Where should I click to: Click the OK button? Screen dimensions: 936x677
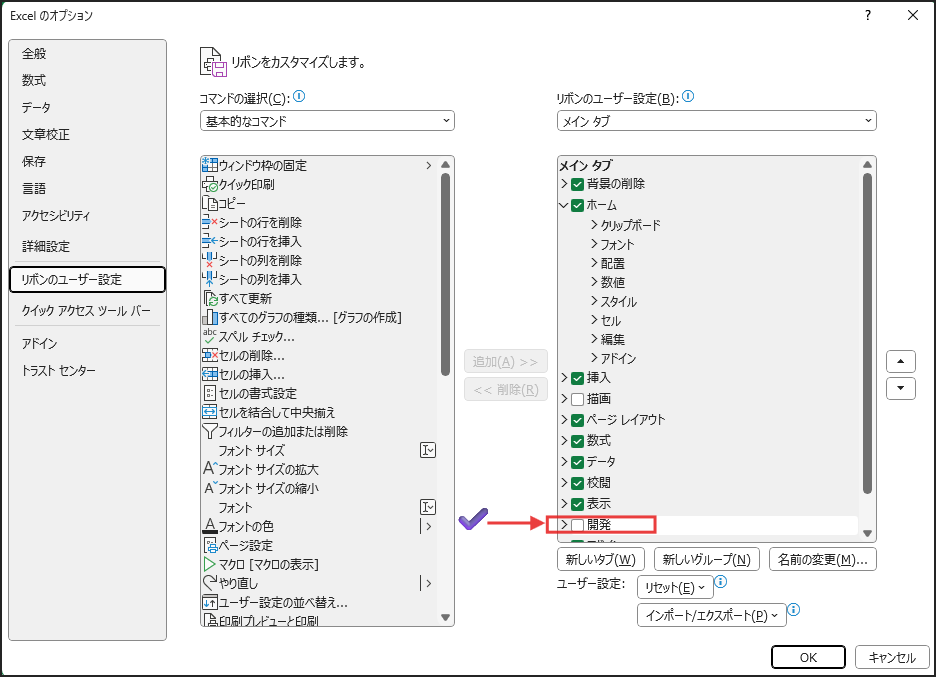(808, 657)
